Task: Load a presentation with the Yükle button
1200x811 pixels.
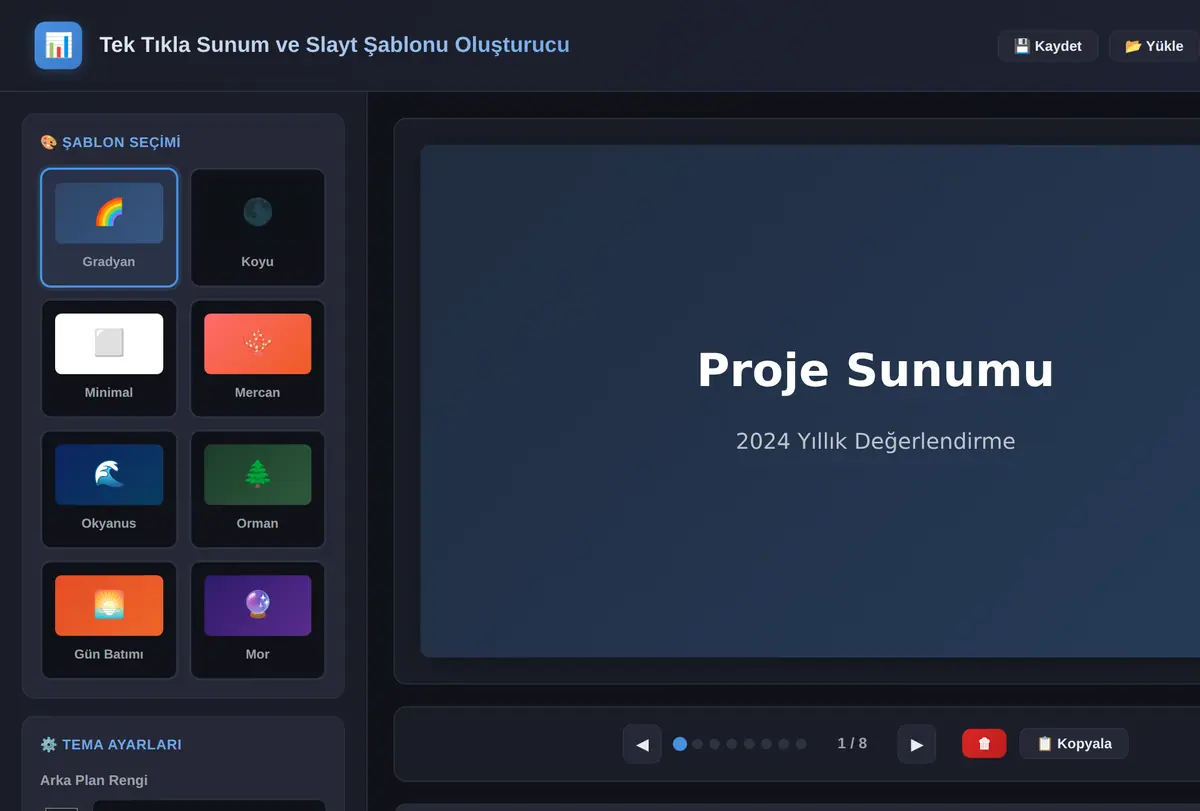Action: [x=1154, y=46]
